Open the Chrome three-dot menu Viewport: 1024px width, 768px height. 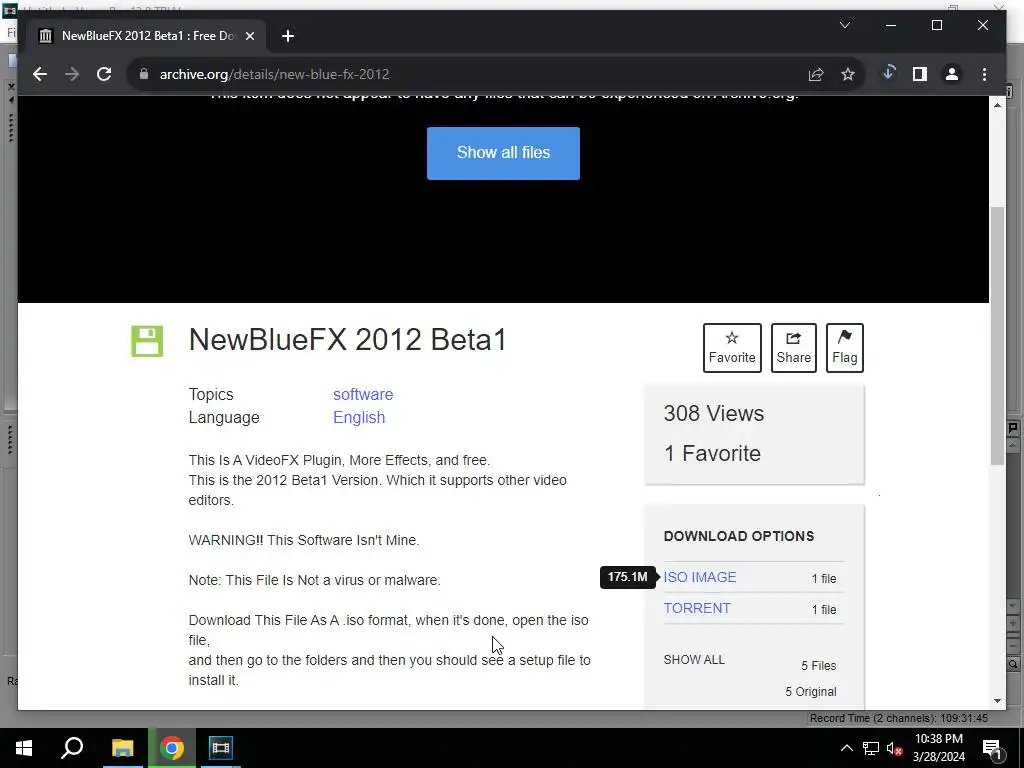[984, 74]
